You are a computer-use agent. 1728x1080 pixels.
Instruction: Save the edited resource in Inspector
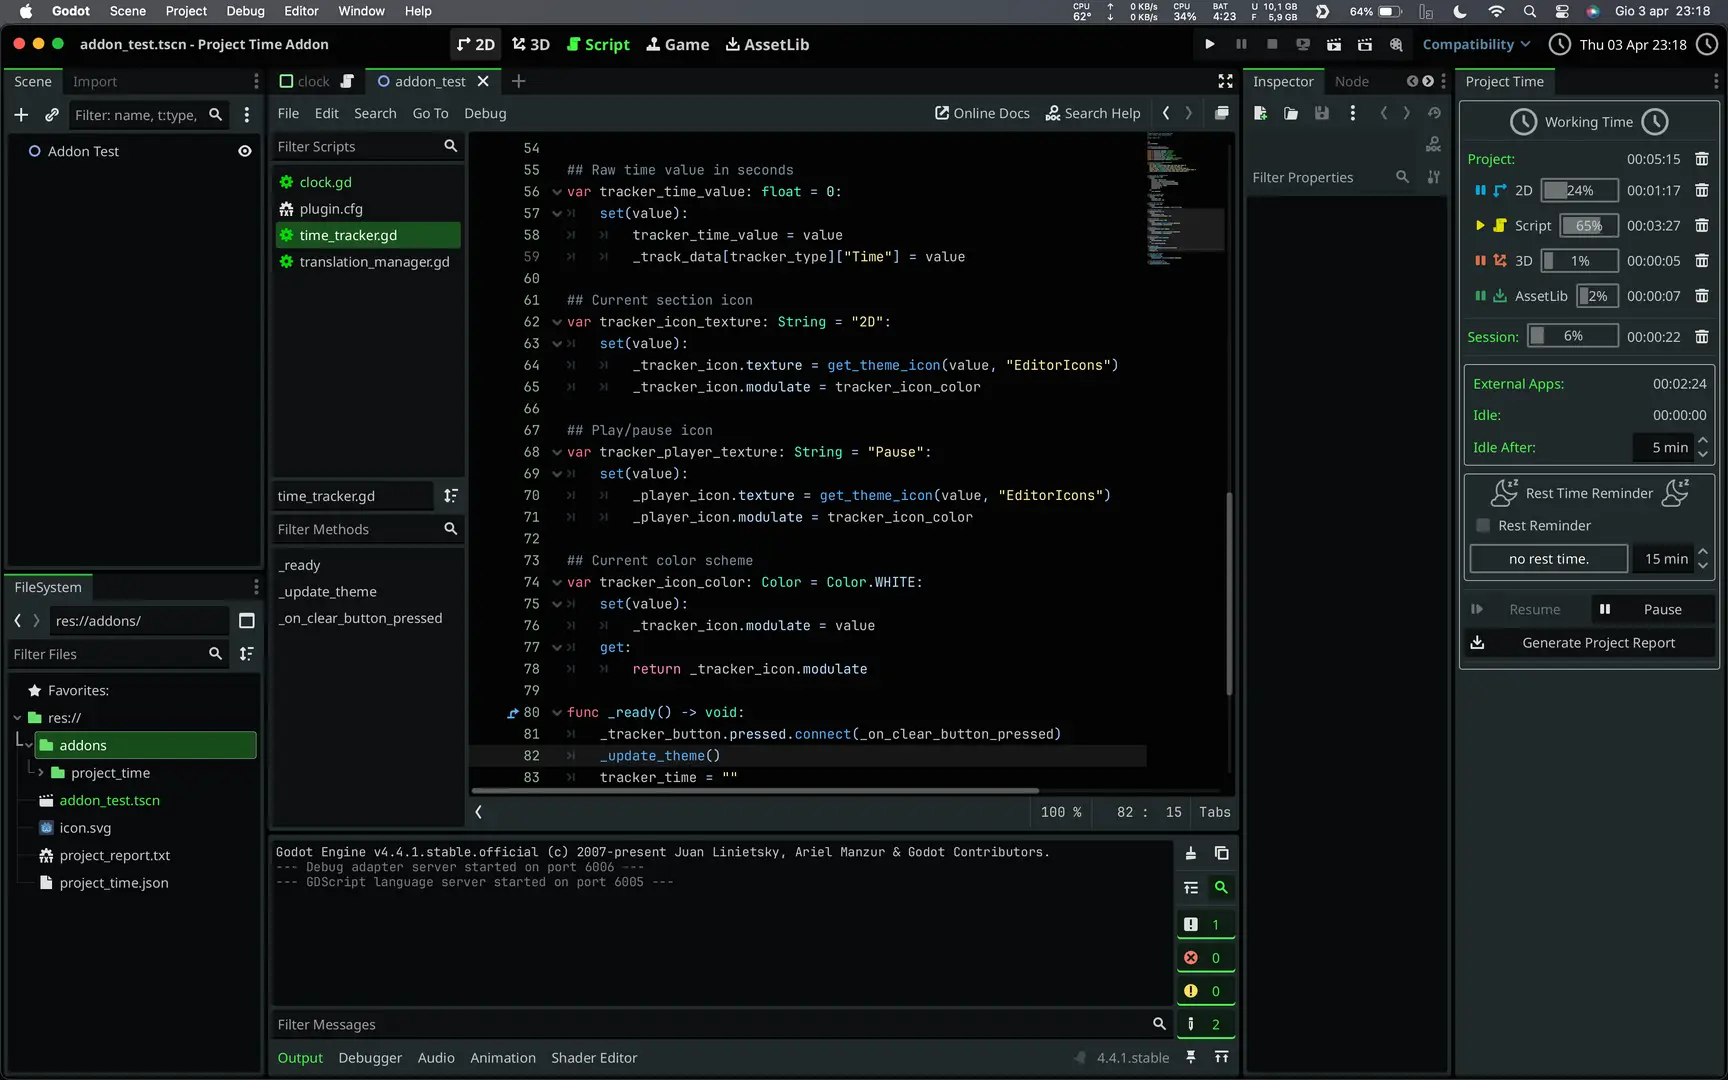click(x=1322, y=113)
